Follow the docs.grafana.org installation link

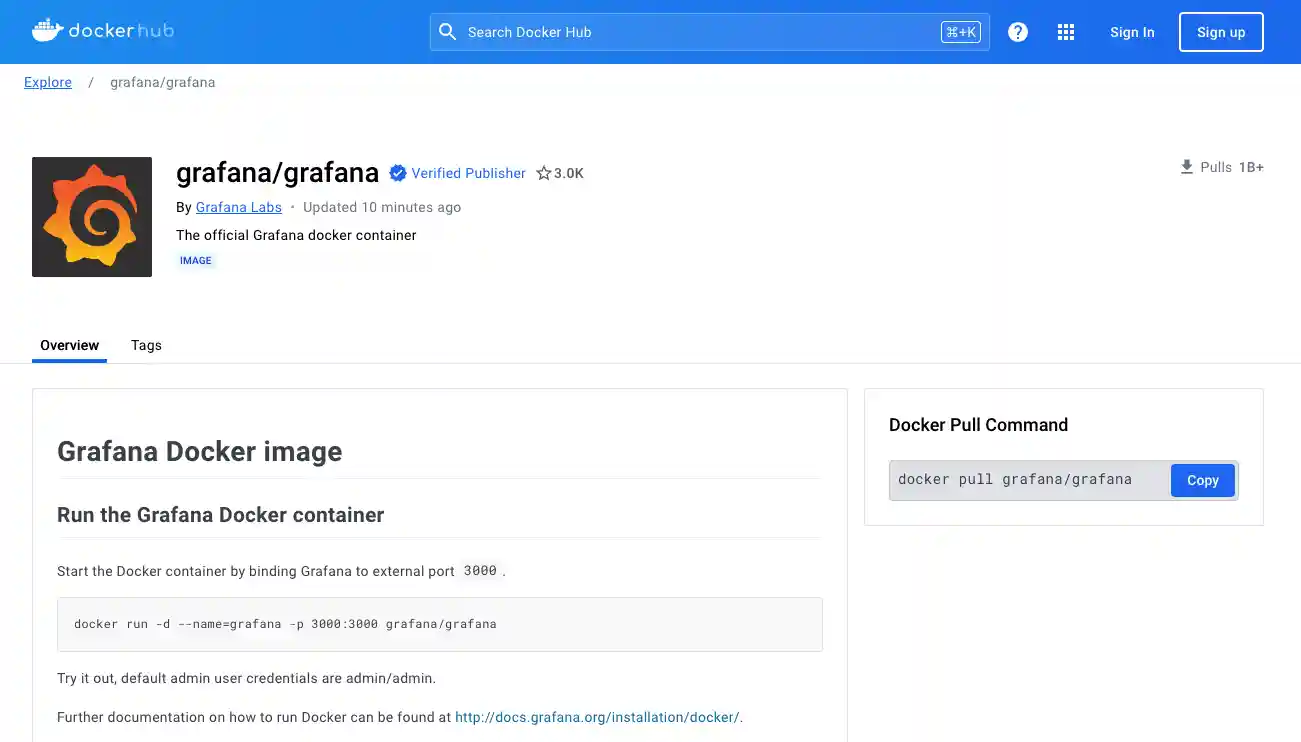[x=596, y=717]
